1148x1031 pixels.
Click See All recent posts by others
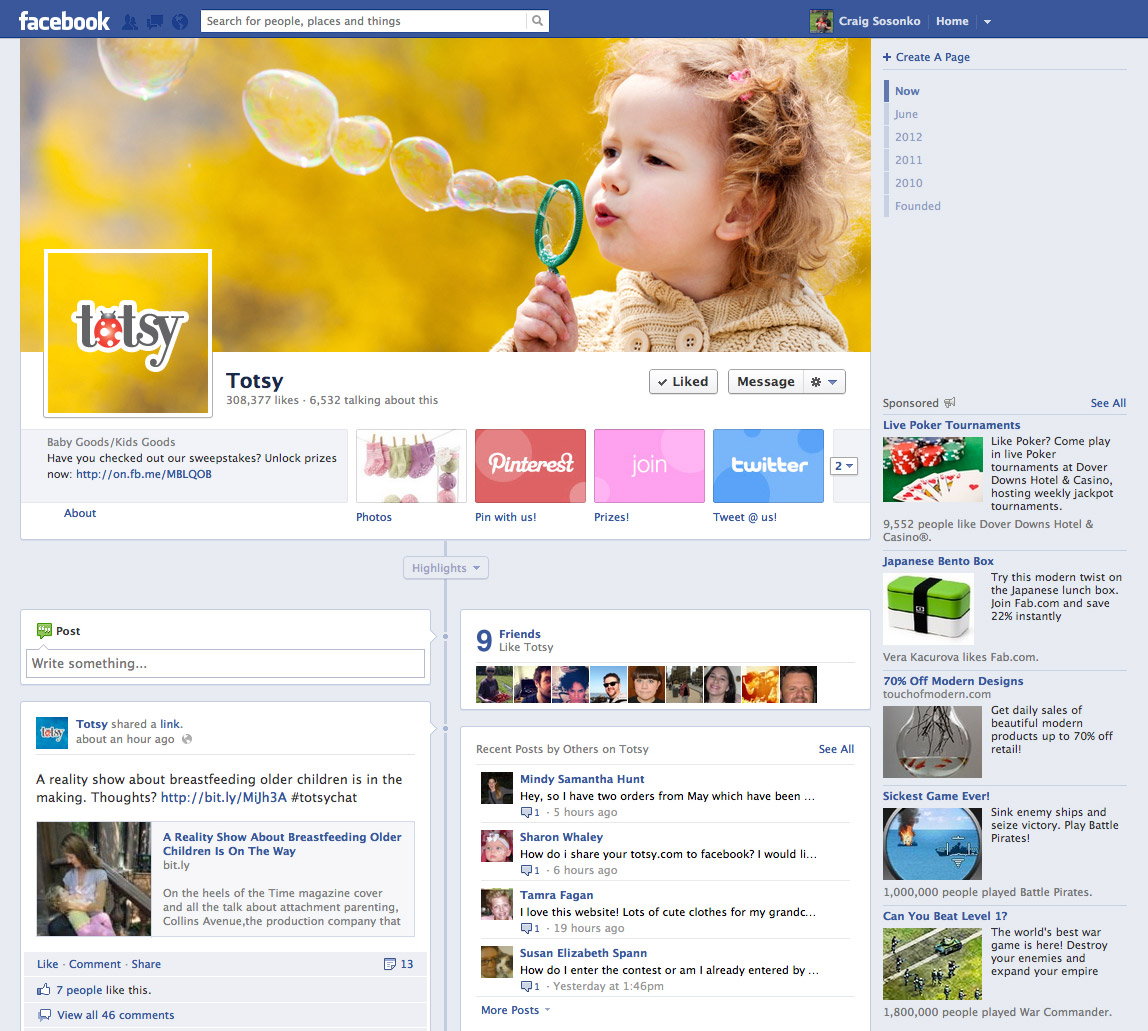[836, 749]
